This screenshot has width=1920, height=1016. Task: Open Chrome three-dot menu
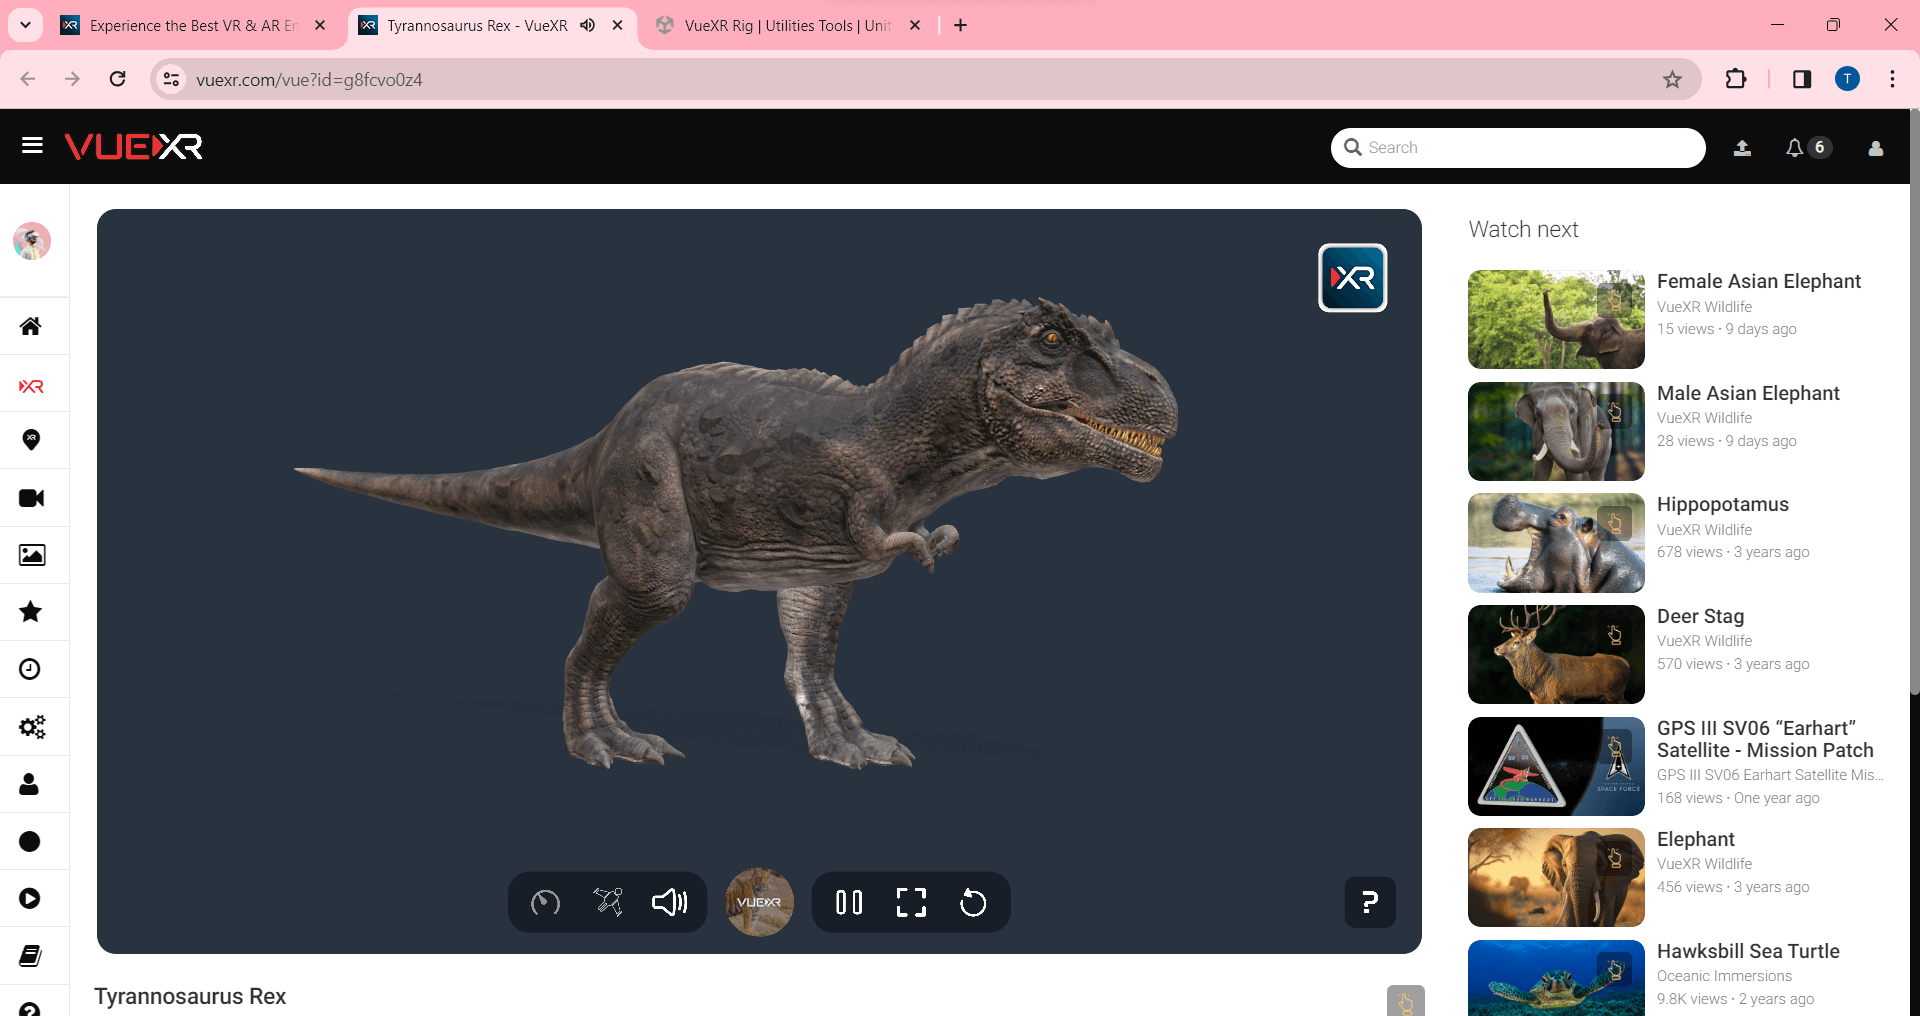[1892, 79]
